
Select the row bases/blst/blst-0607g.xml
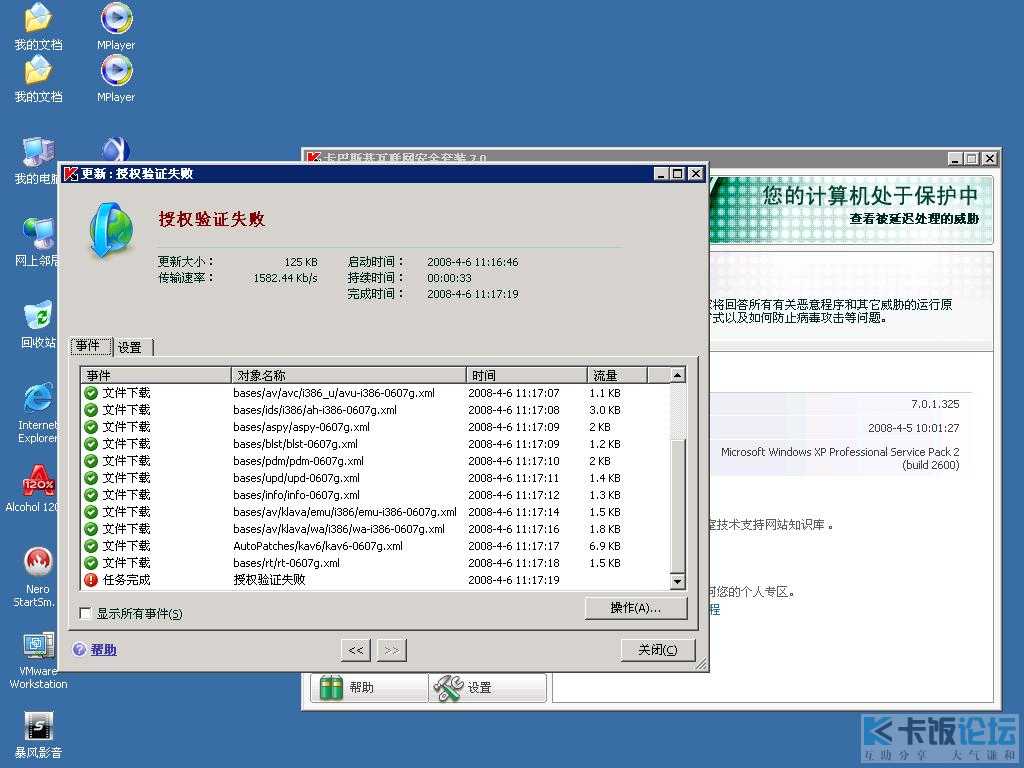point(376,444)
